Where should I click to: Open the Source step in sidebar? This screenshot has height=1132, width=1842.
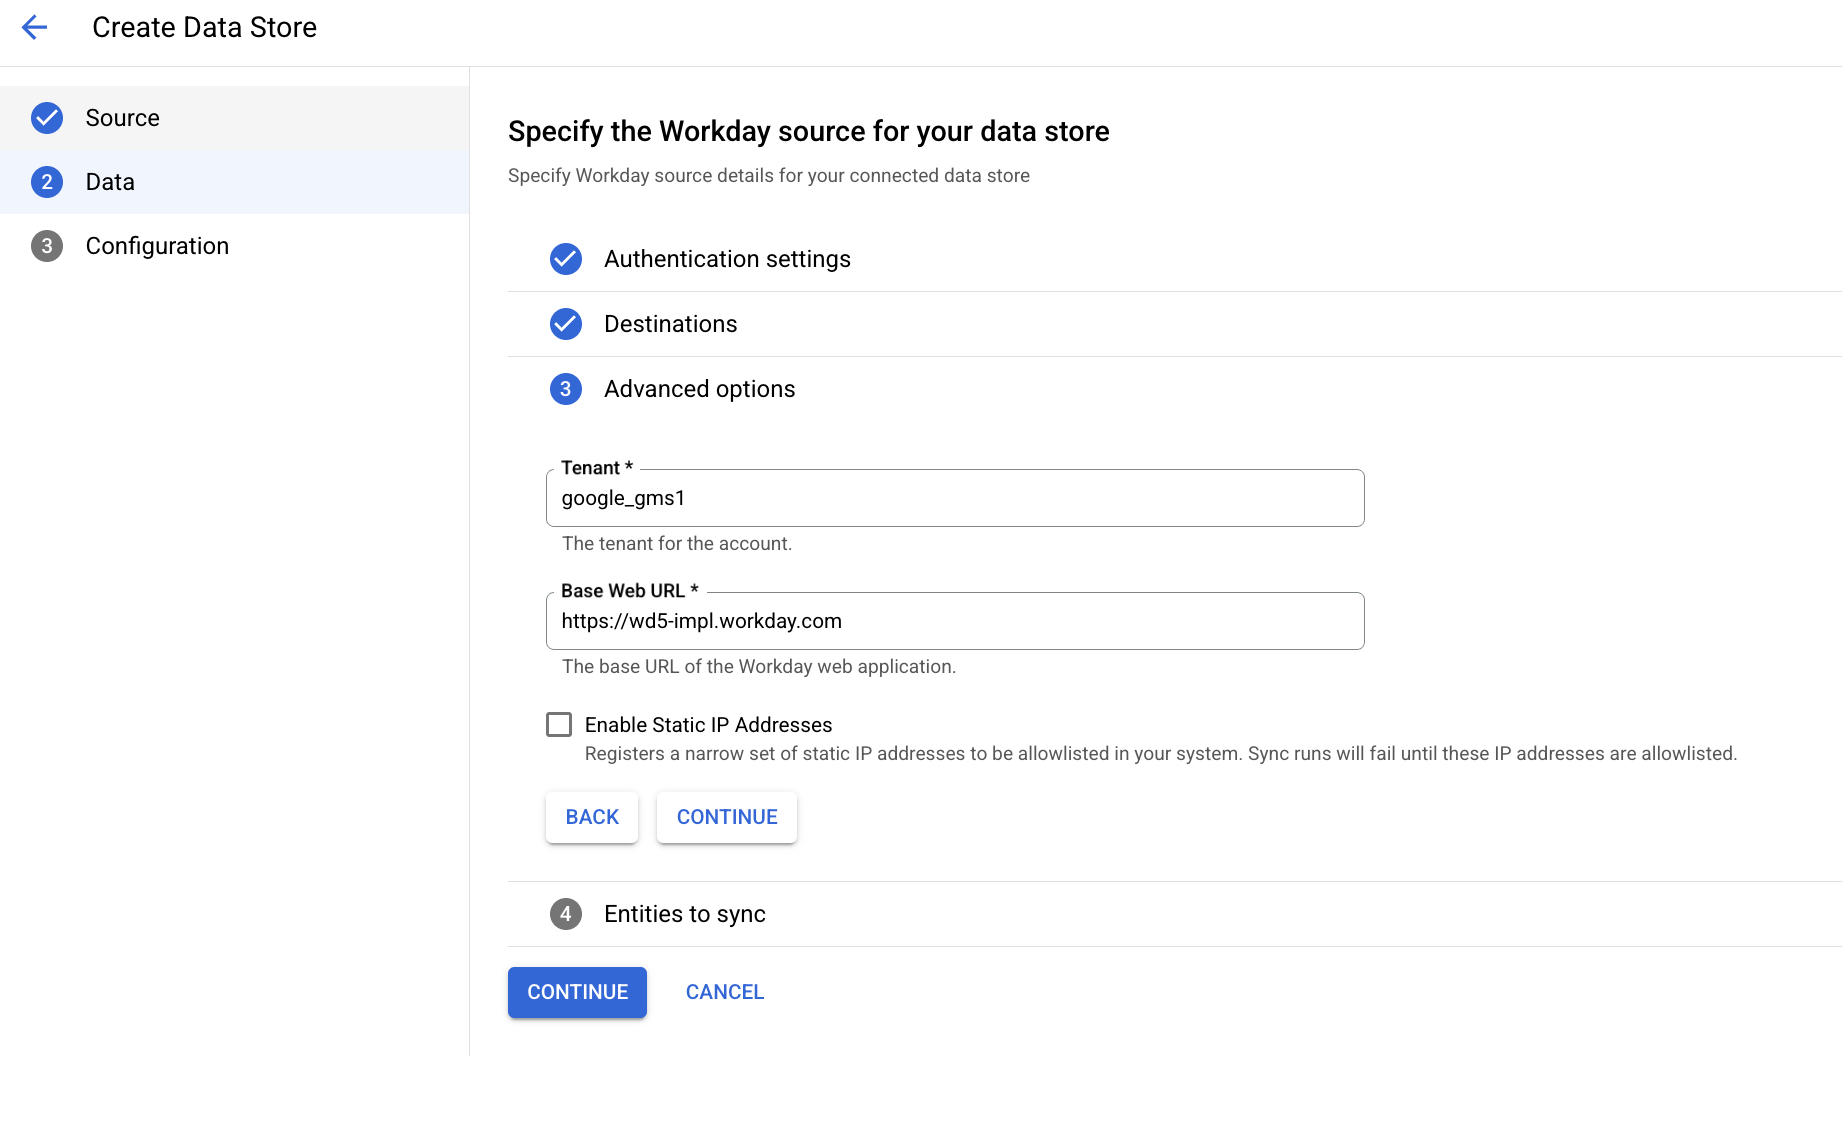234,118
